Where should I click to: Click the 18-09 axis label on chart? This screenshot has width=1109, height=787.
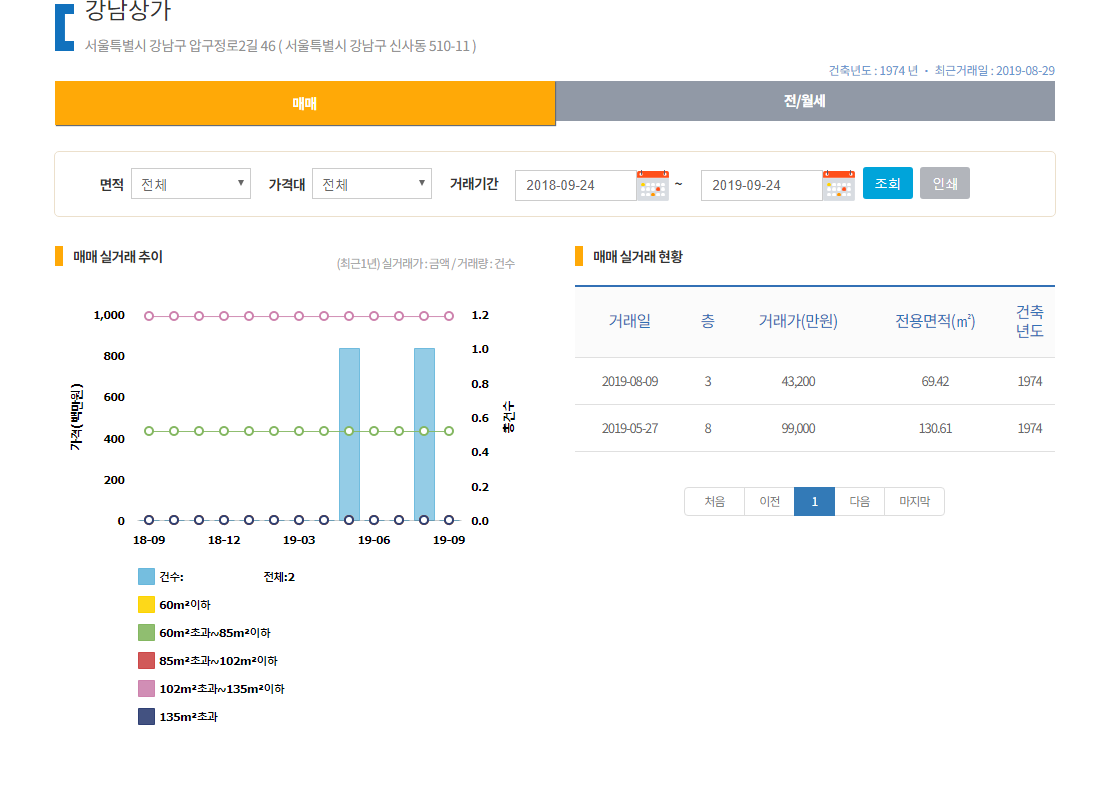(x=149, y=540)
